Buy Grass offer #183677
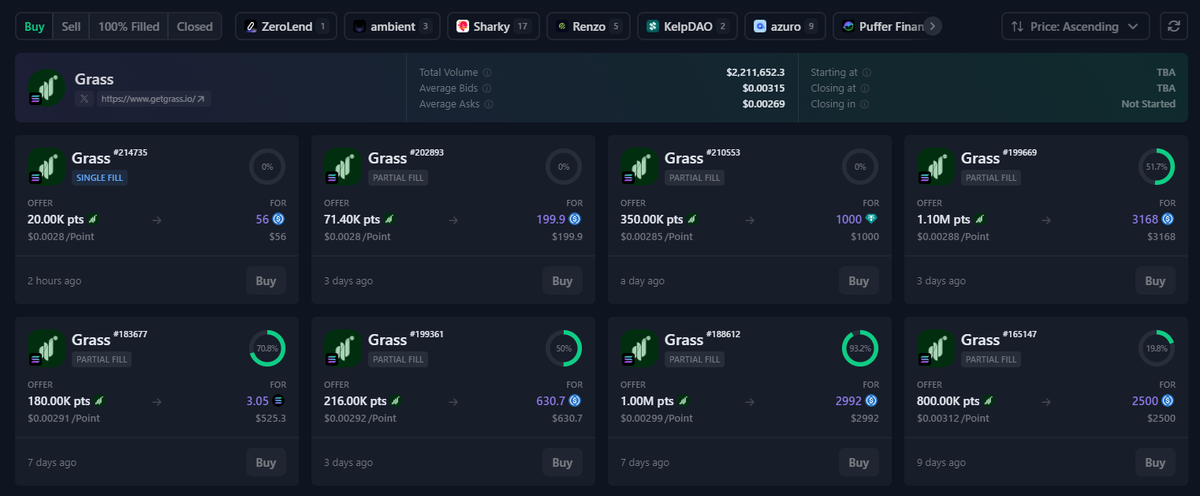Viewport: 1200px width, 496px height. tap(266, 462)
